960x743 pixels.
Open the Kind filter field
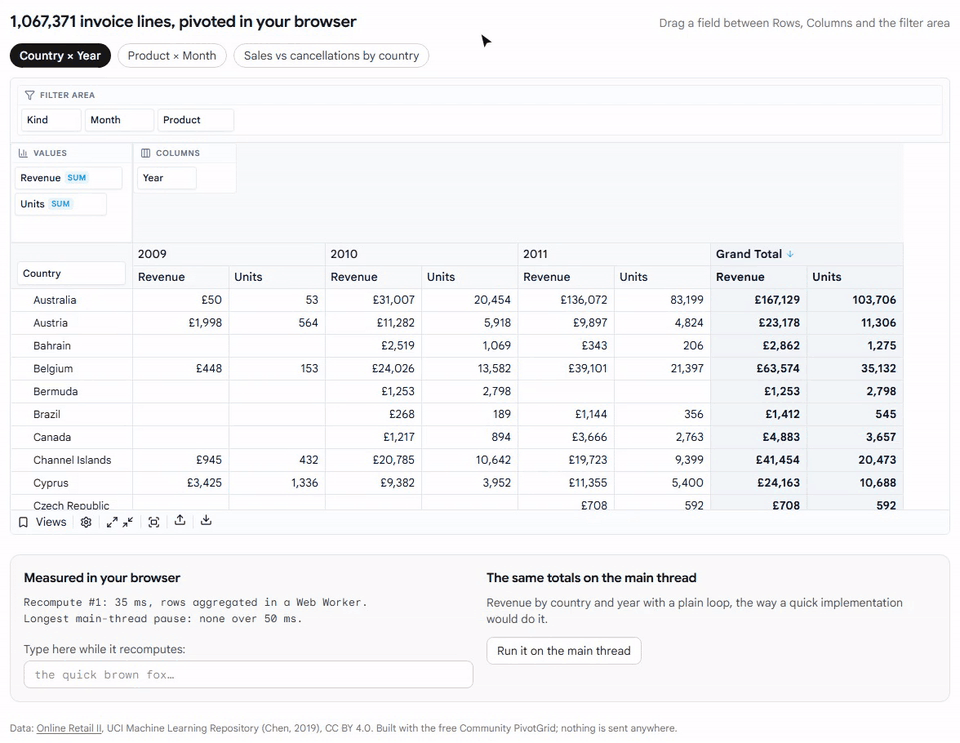click(51, 120)
